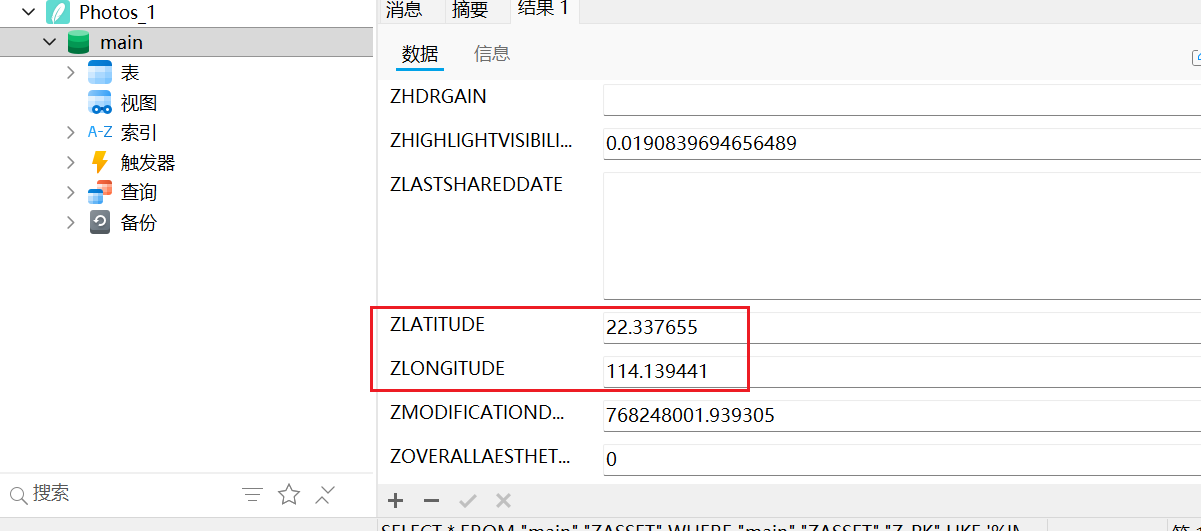Switch to the 信息 sub-tab
The height and width of the screenshot is (531, 1201).
492,54
